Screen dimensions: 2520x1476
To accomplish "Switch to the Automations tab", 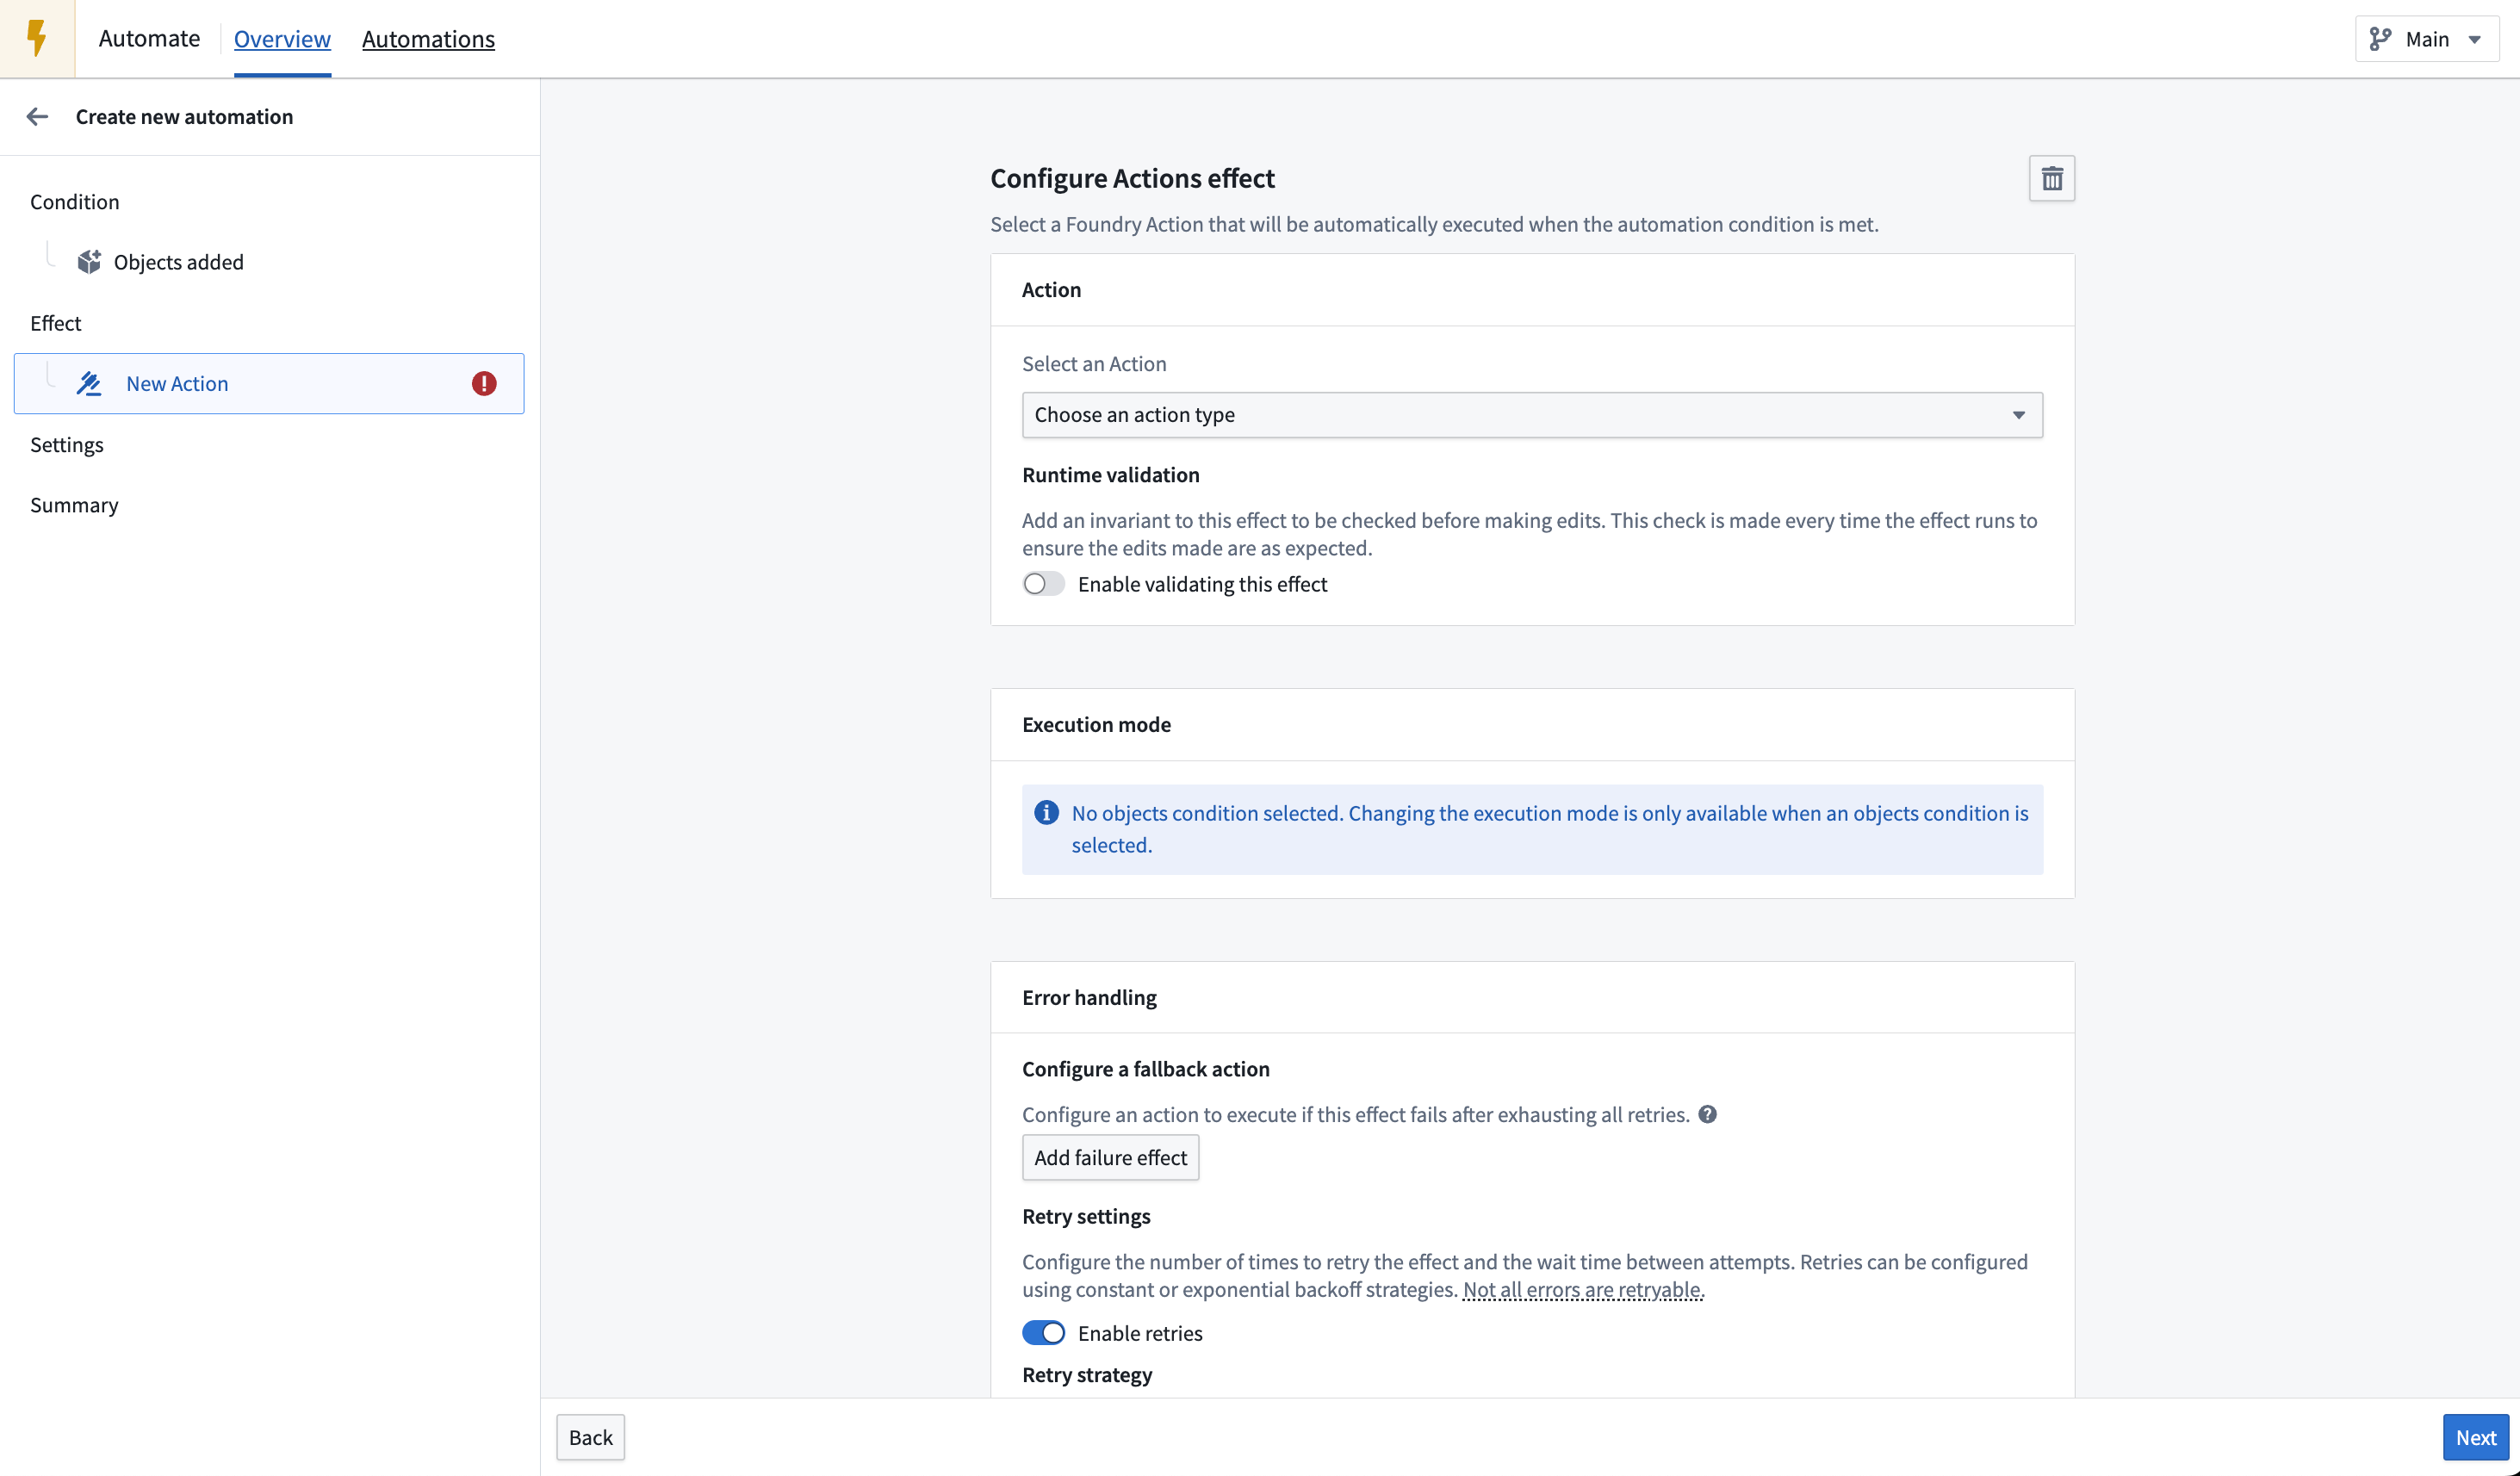I will [428, 39].
